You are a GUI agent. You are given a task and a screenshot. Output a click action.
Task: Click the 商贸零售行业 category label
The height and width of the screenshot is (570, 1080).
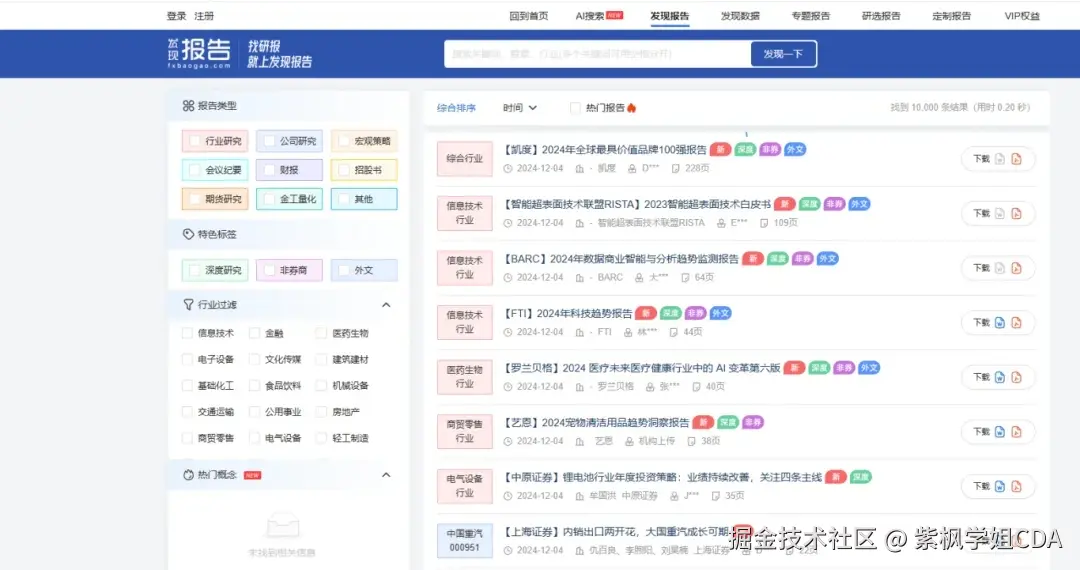tap(464, 431)
